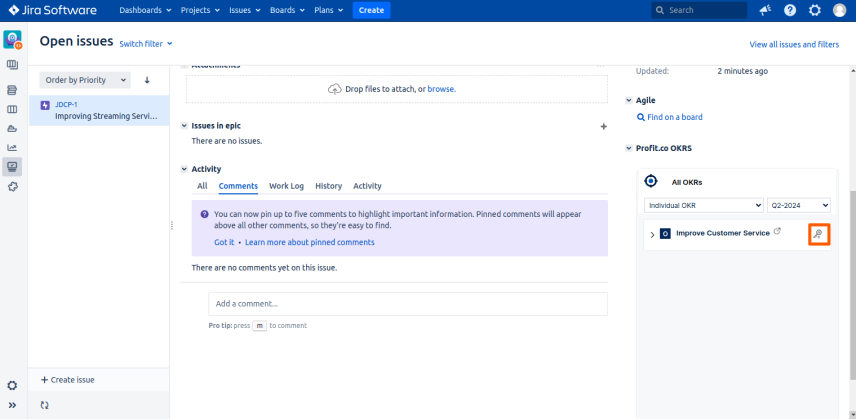Open Jira administration gear in header

click(815, 10)
